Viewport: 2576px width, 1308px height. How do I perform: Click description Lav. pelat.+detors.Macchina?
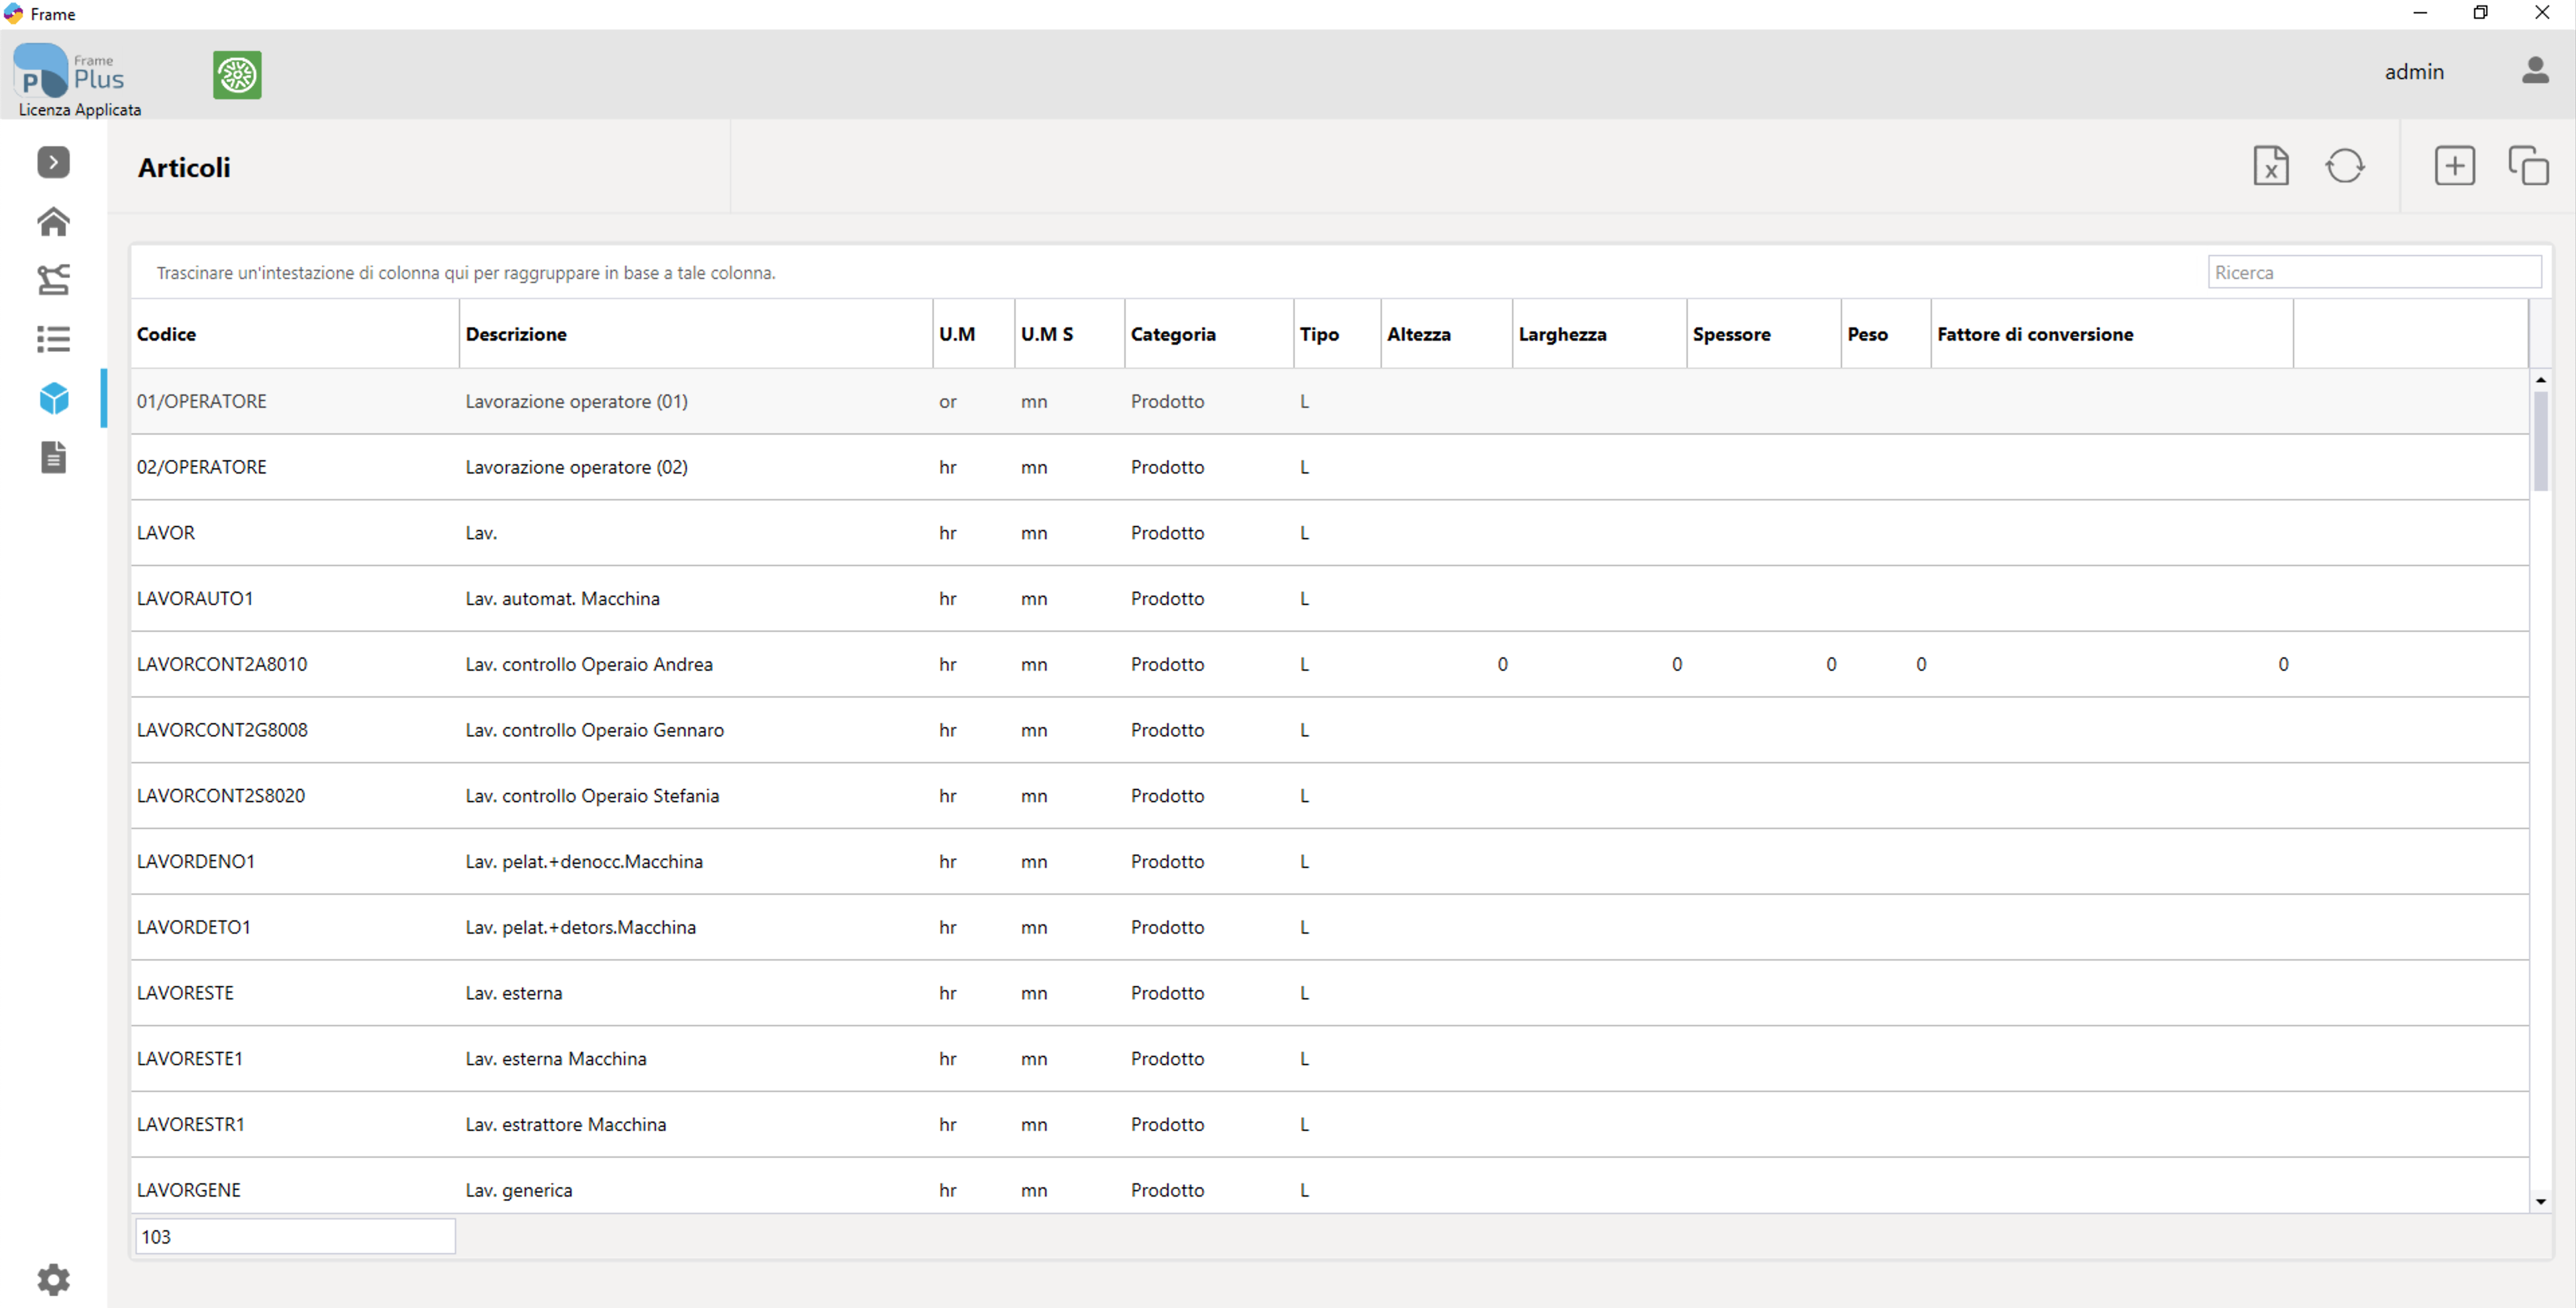point(580,927)
